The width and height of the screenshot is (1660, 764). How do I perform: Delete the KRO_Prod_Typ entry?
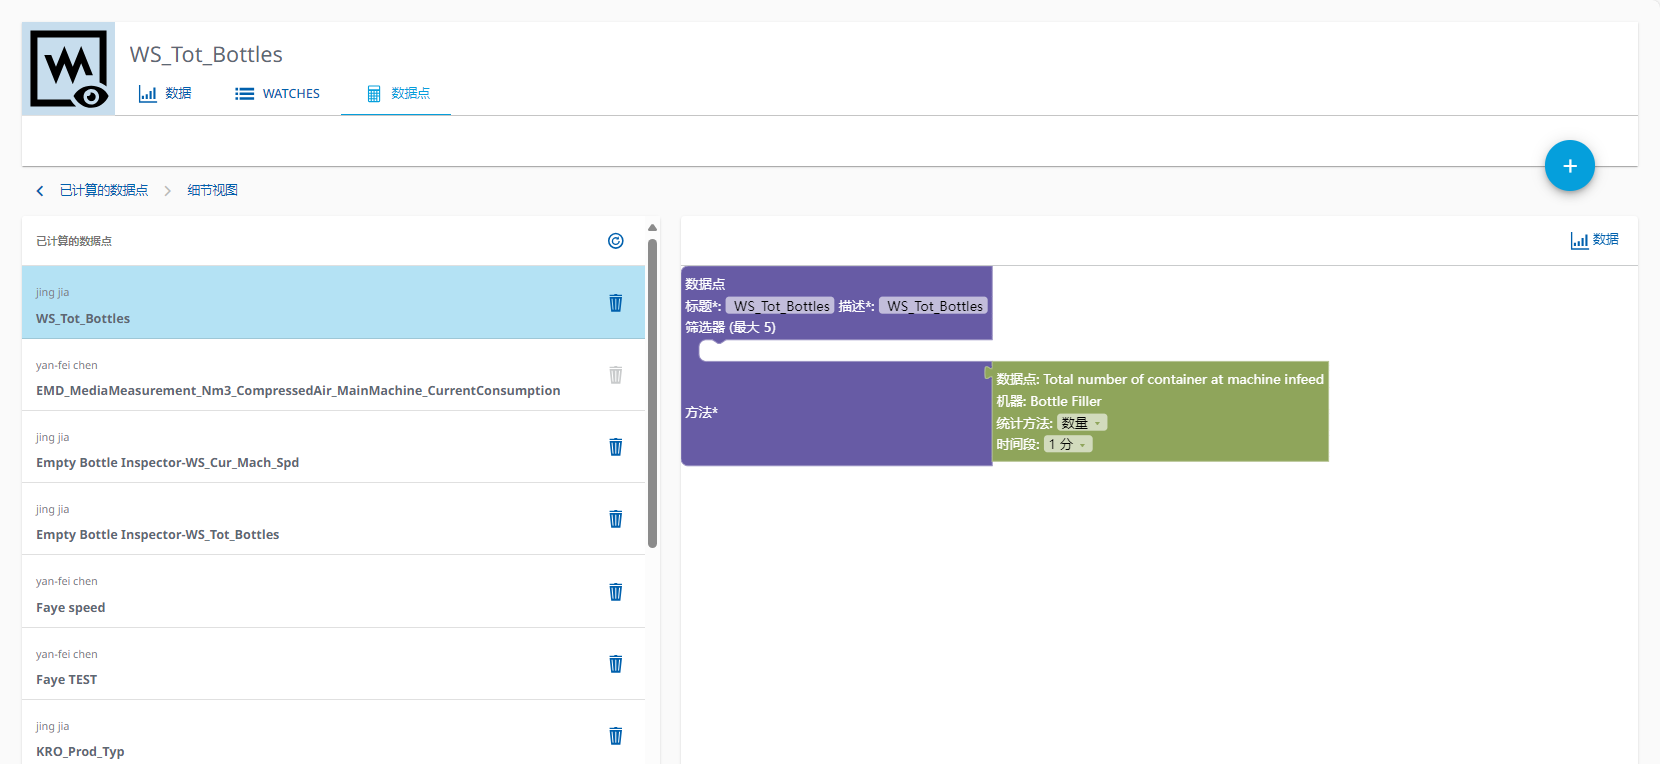[616, 736]
